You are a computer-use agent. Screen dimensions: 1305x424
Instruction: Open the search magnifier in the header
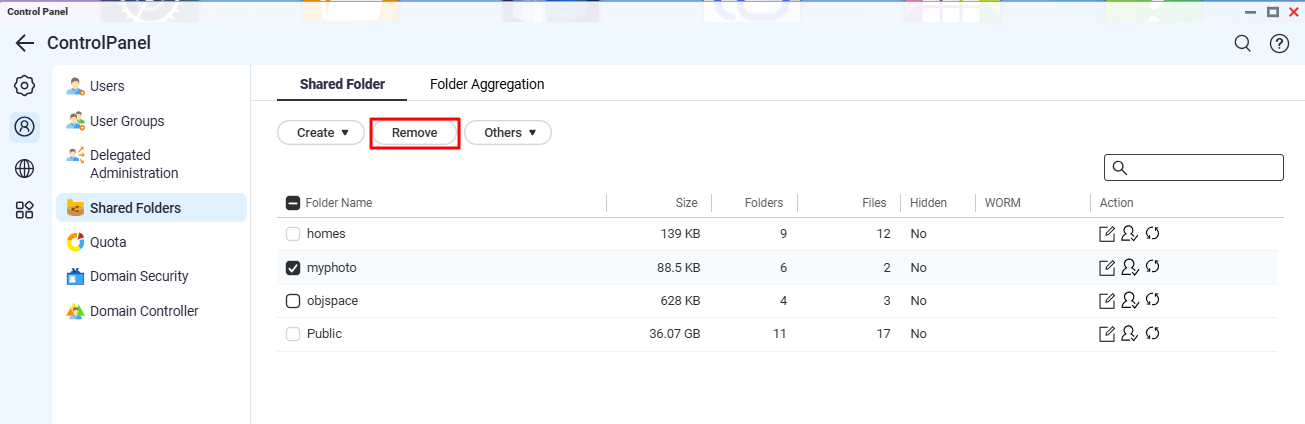[x=1242, y=43]
